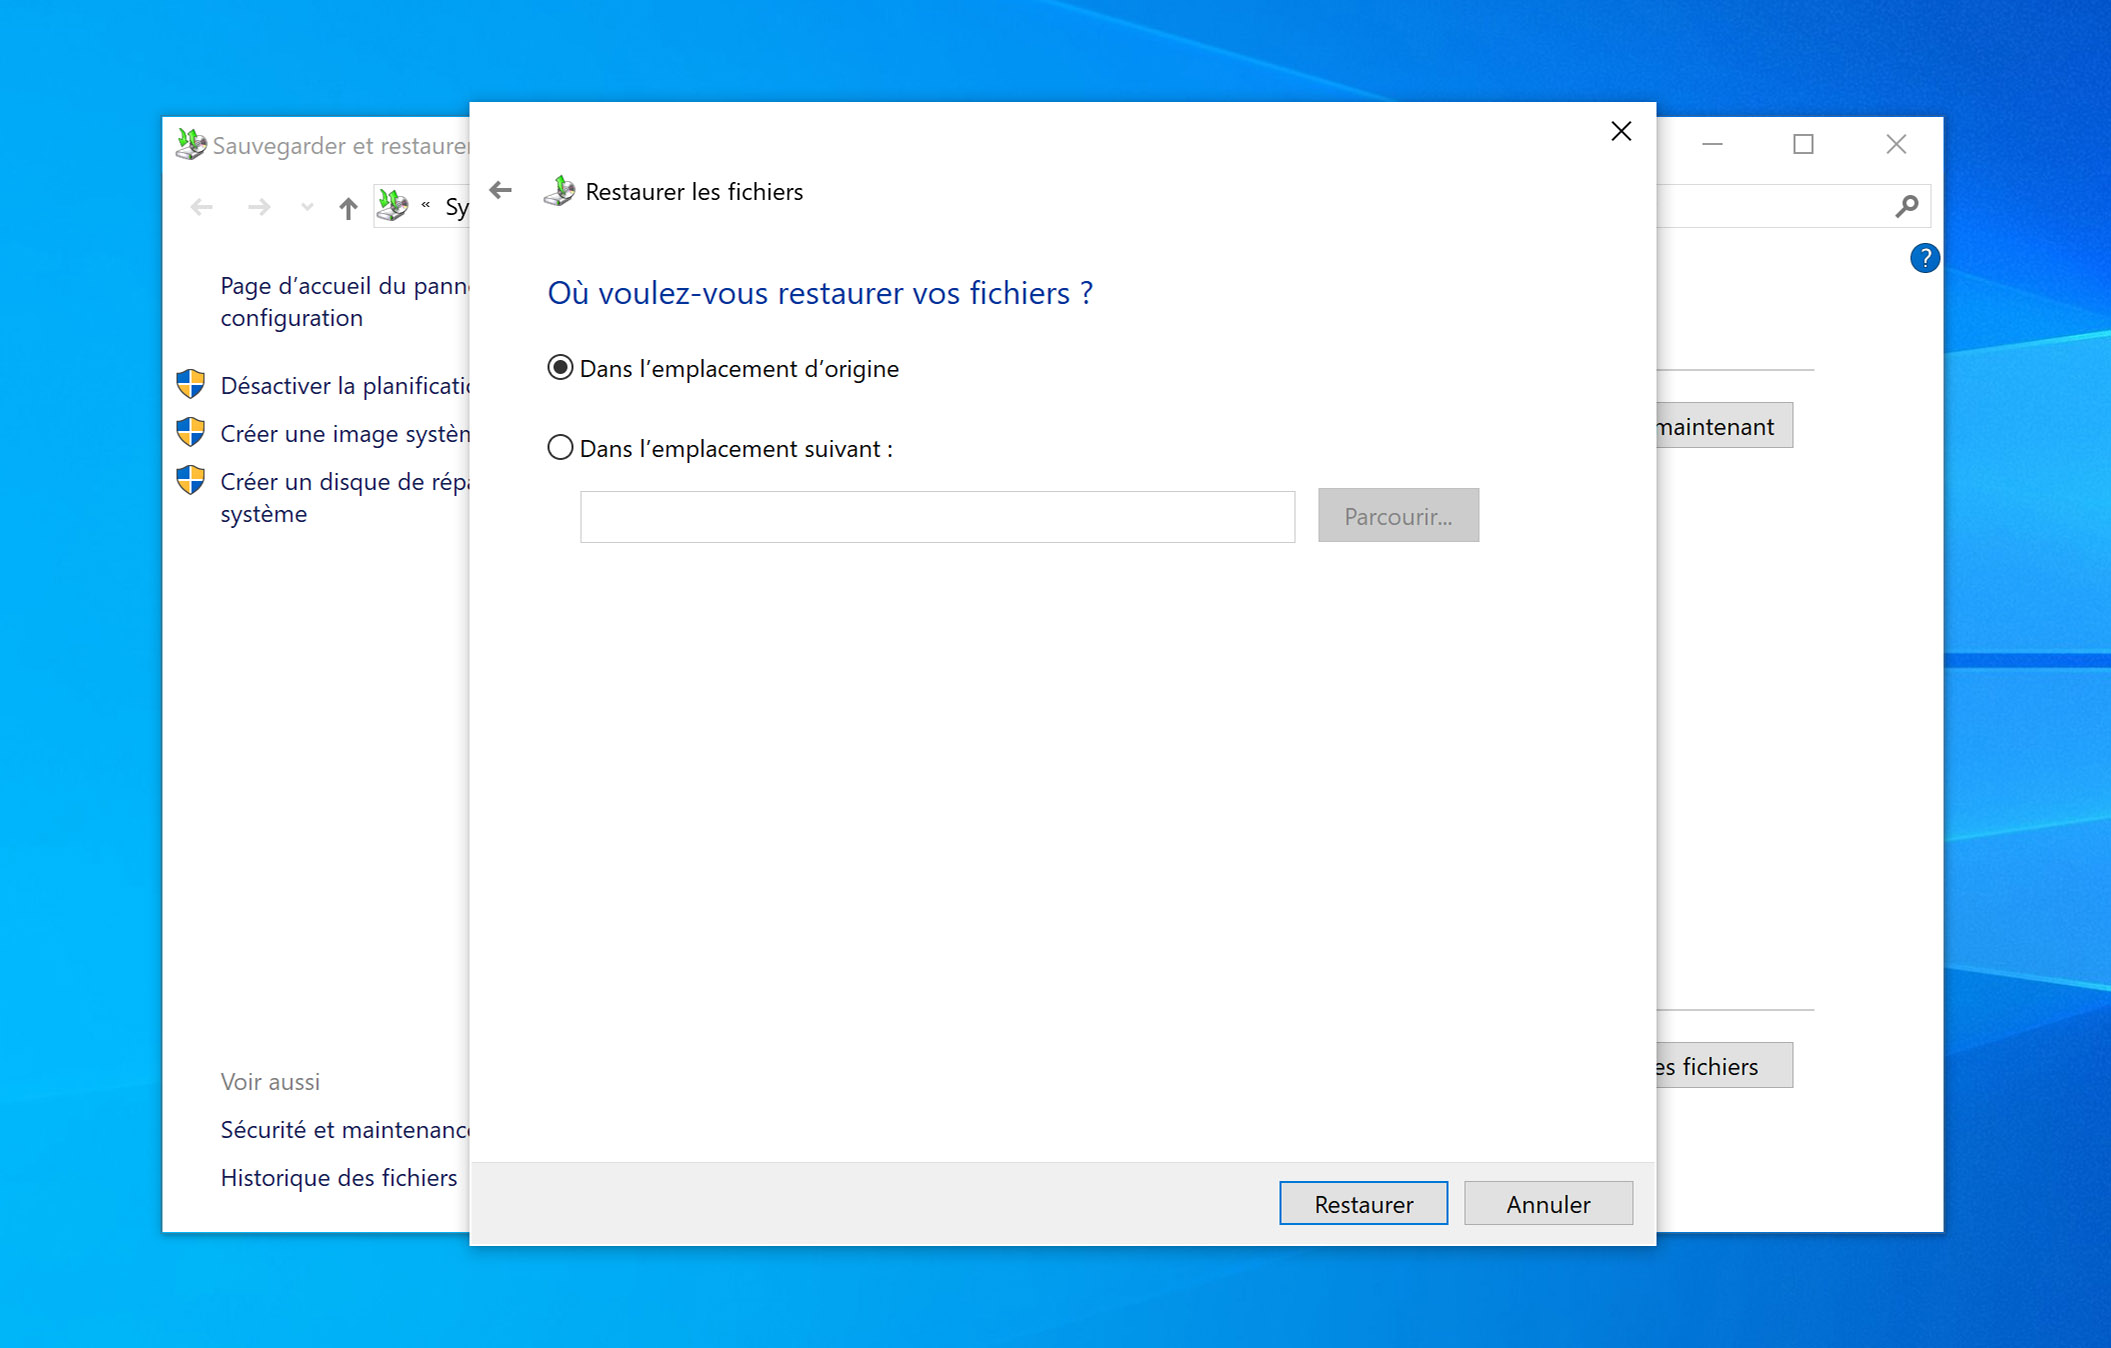Click the 'Sy' breadcrumb in the address bar
Image resolution: width=2111 pixels, height=1348 pixels.
457,207
